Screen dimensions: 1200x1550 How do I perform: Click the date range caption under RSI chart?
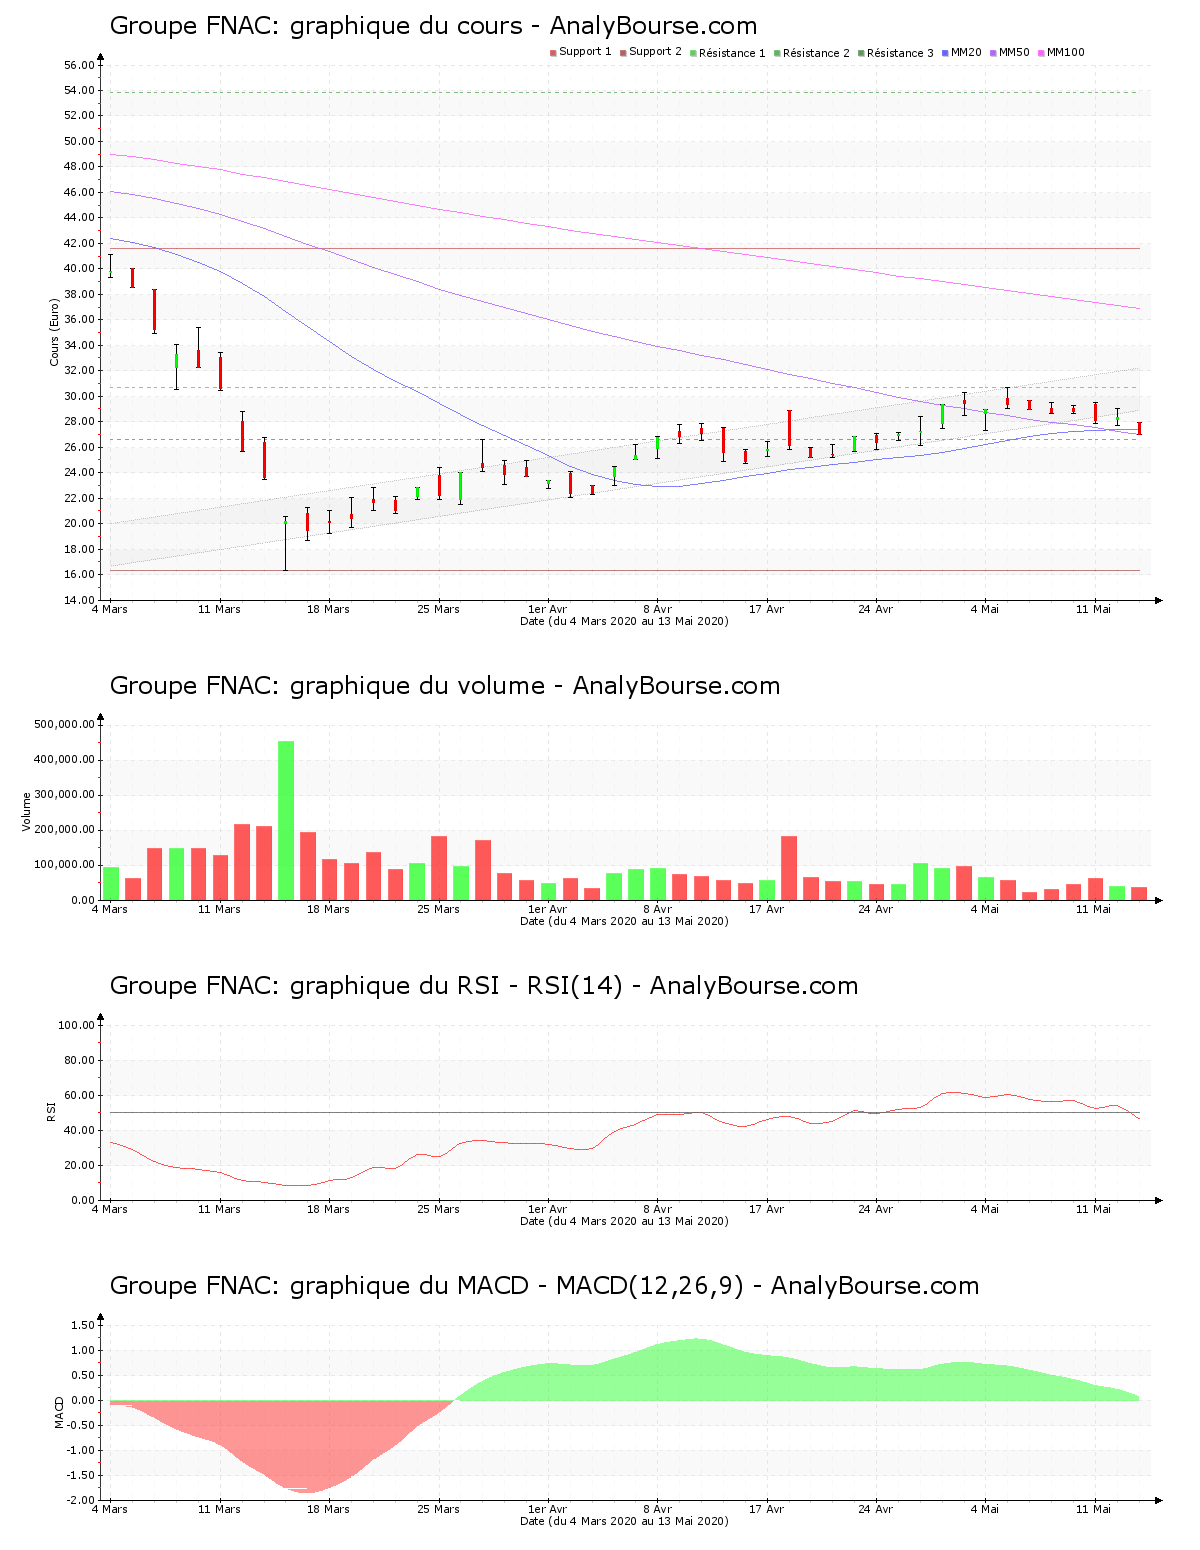pos(625,1221)
